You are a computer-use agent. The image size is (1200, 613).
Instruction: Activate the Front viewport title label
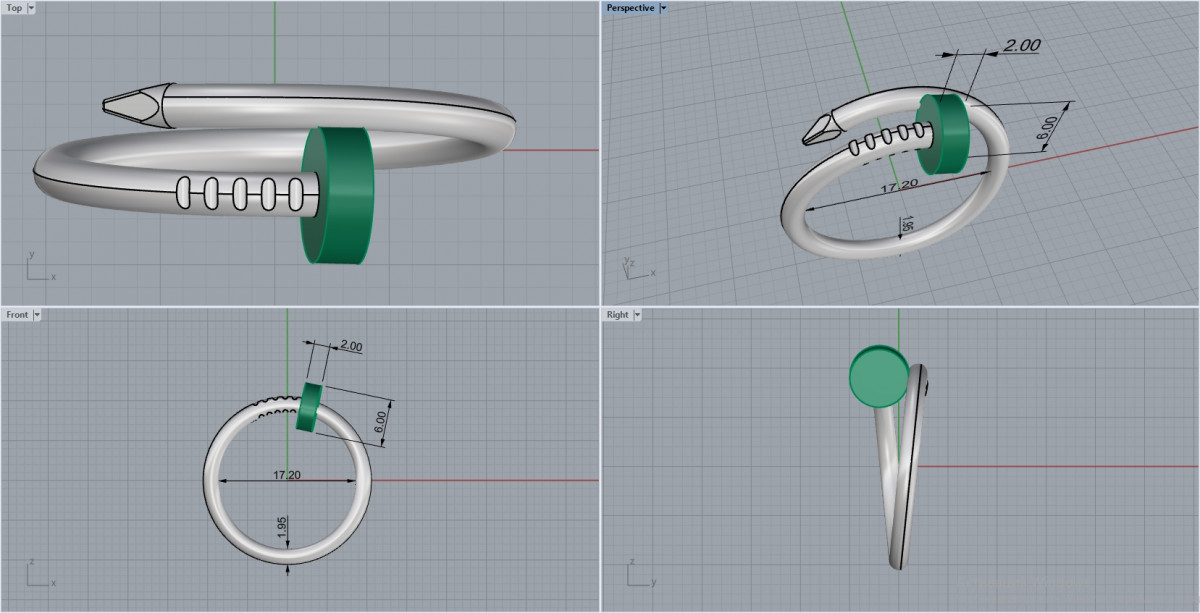[x=17, y=315]
